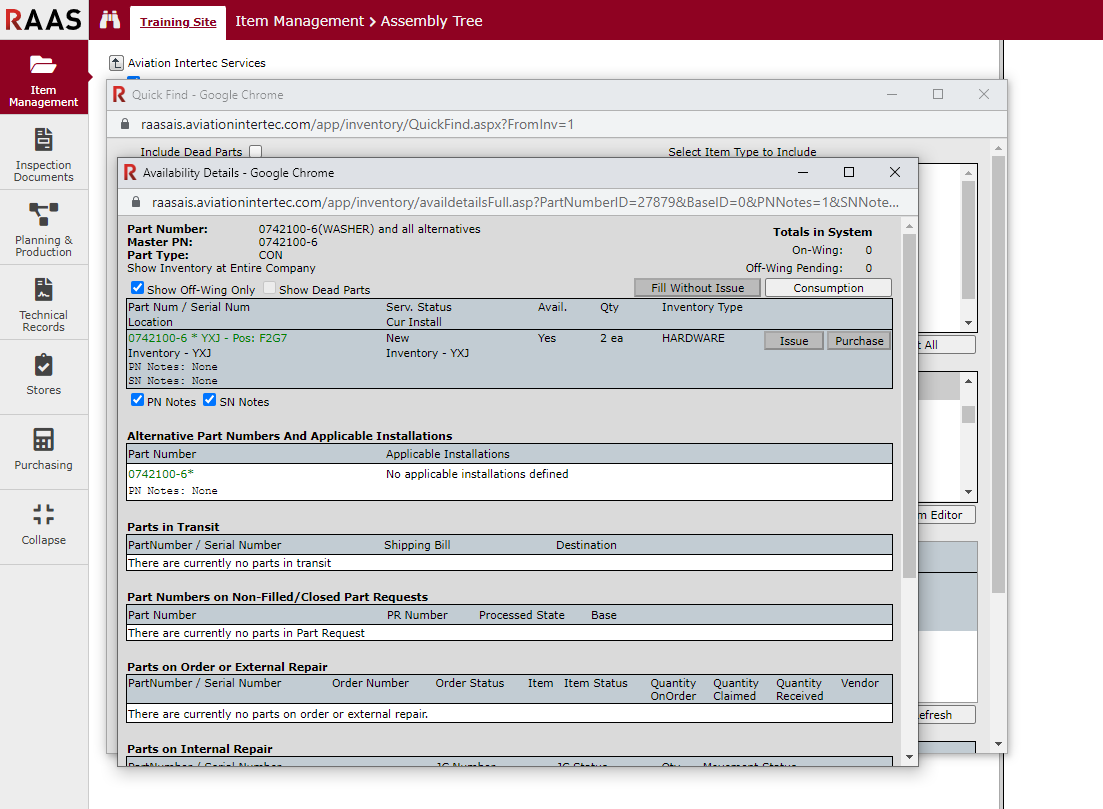Click Item Management in the breadcrumb

pos(299,21)
